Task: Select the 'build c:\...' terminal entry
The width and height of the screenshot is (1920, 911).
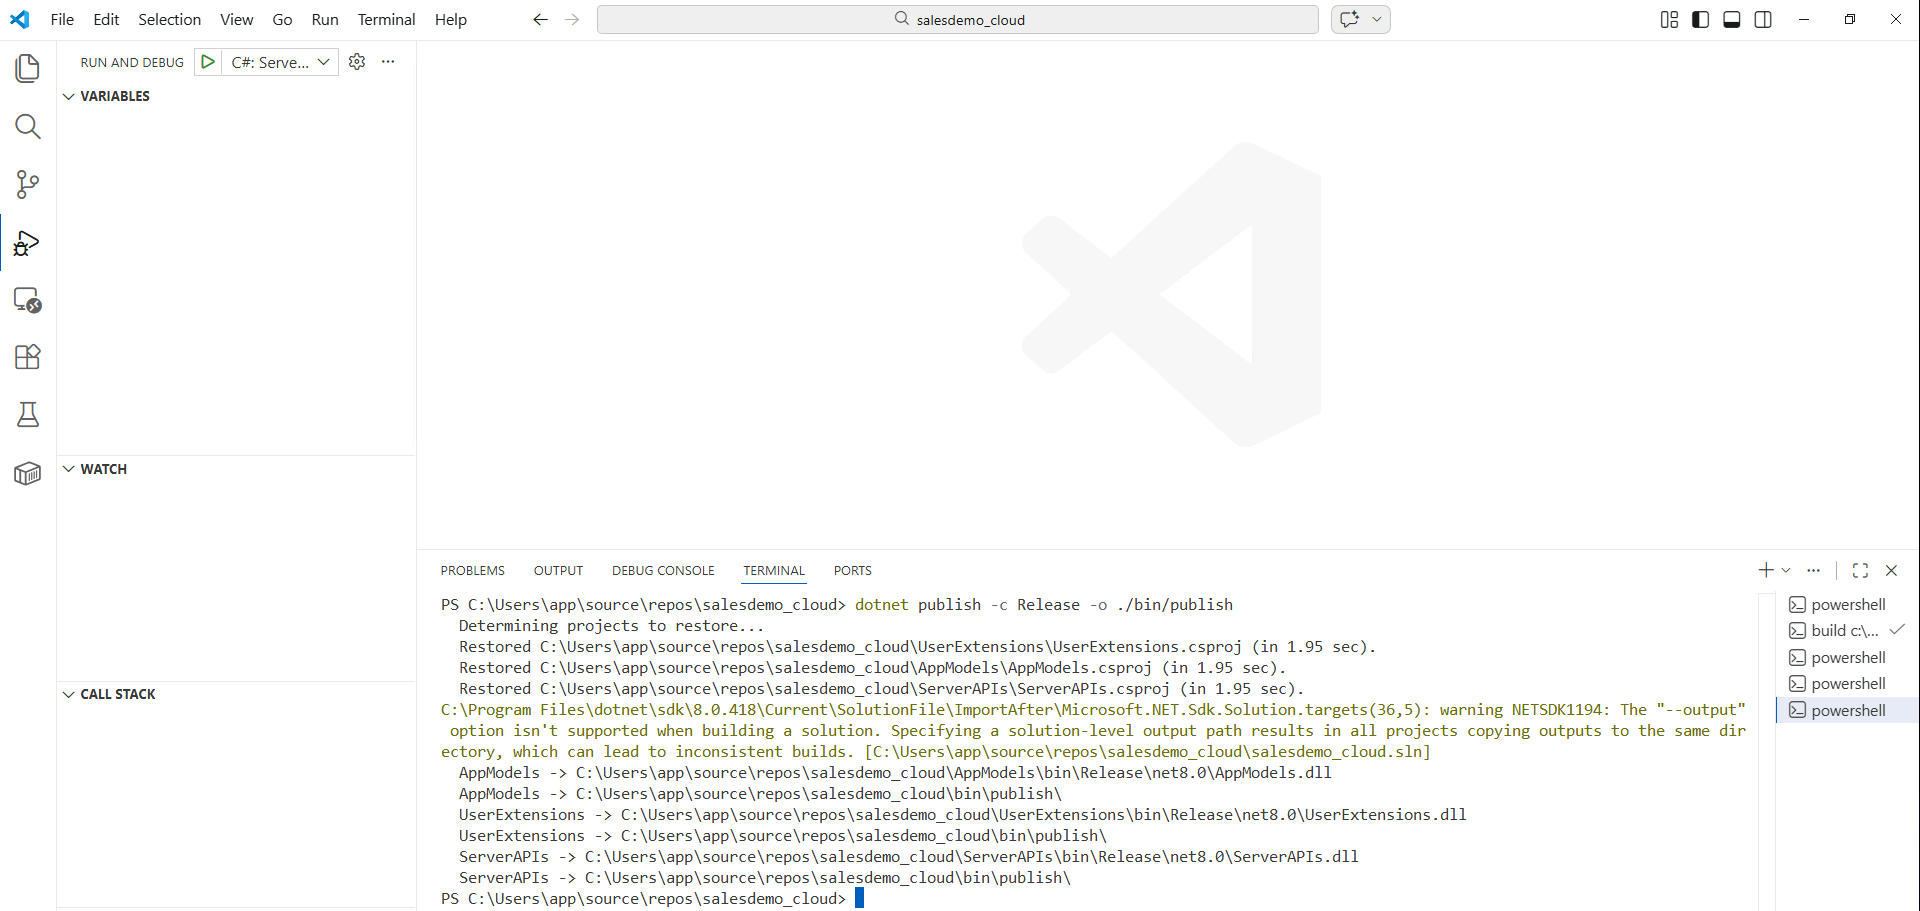Action: coord(1844,631)
